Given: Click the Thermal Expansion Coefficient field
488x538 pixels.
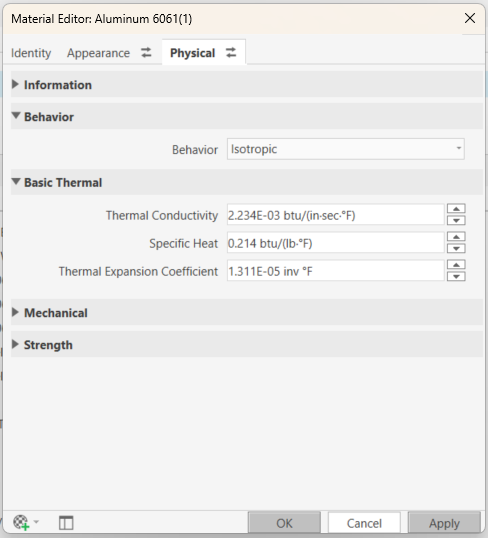Looking at the screenshot, I should click(336, 271).
